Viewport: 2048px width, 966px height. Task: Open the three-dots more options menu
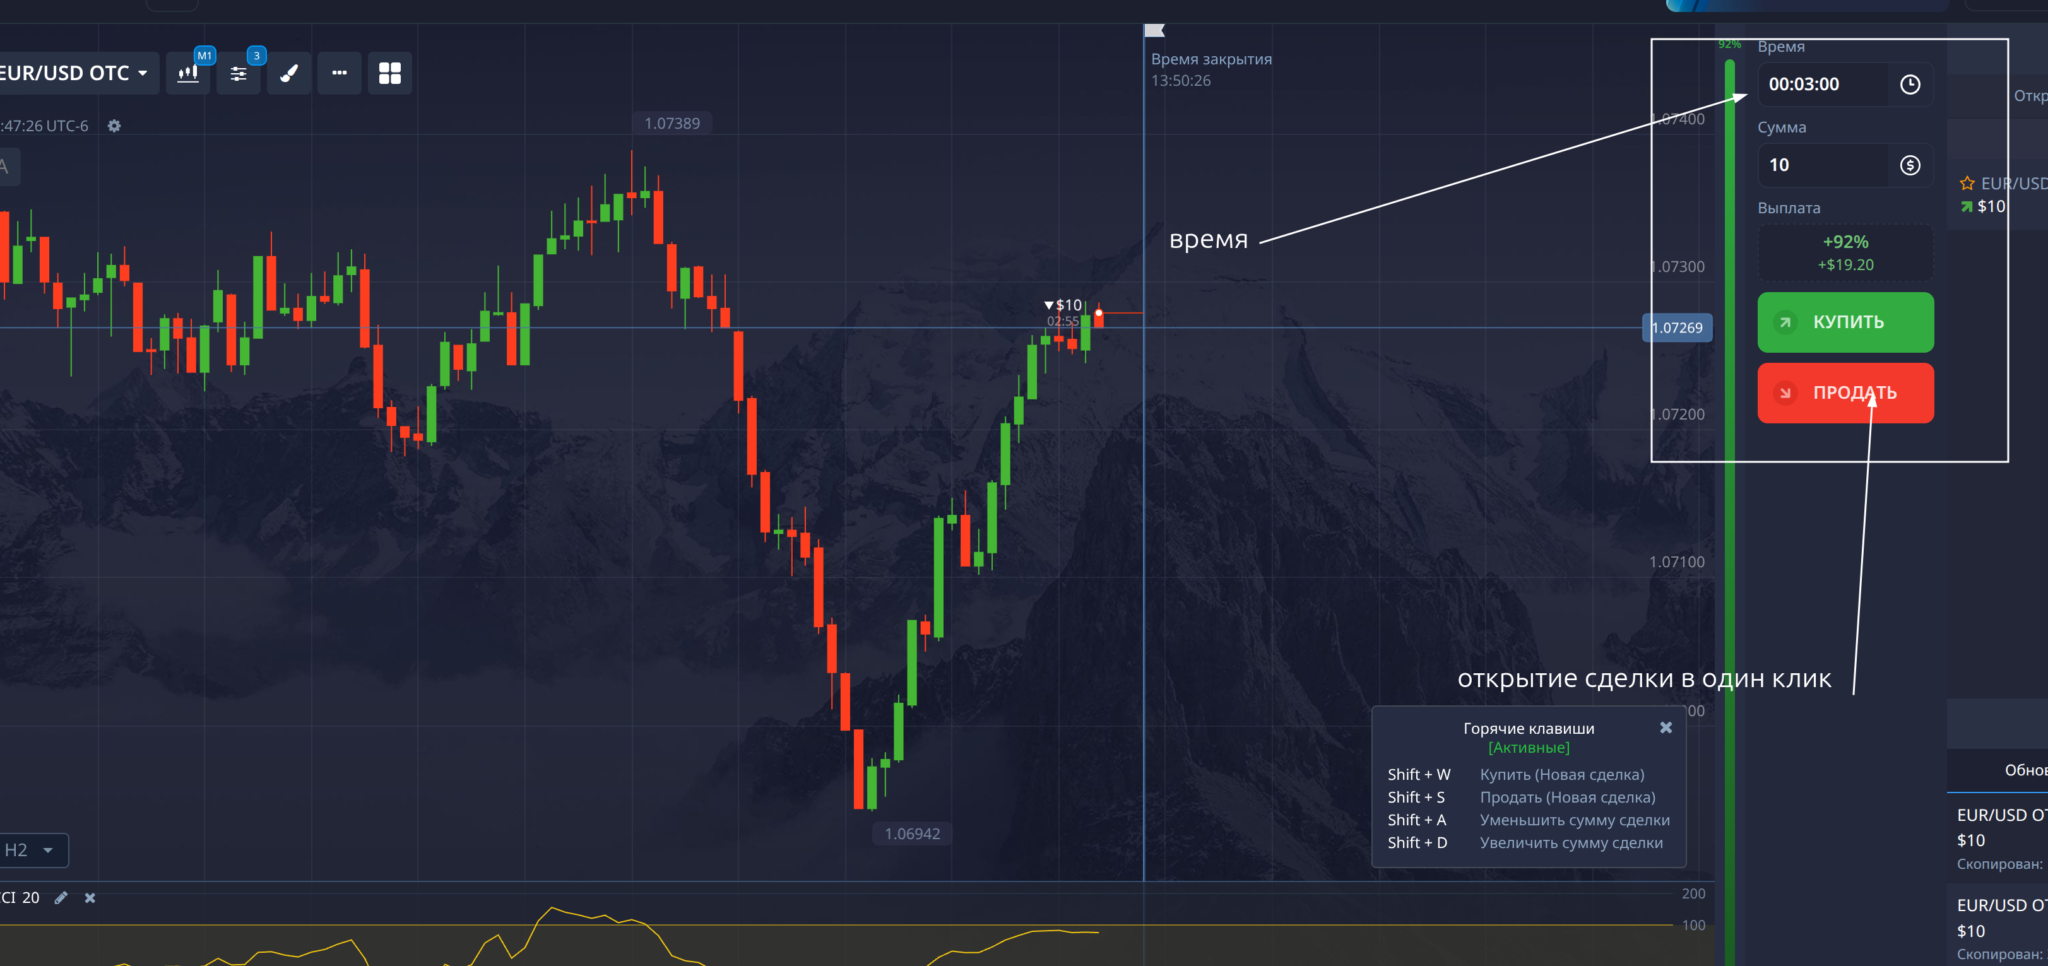point(340,73)
